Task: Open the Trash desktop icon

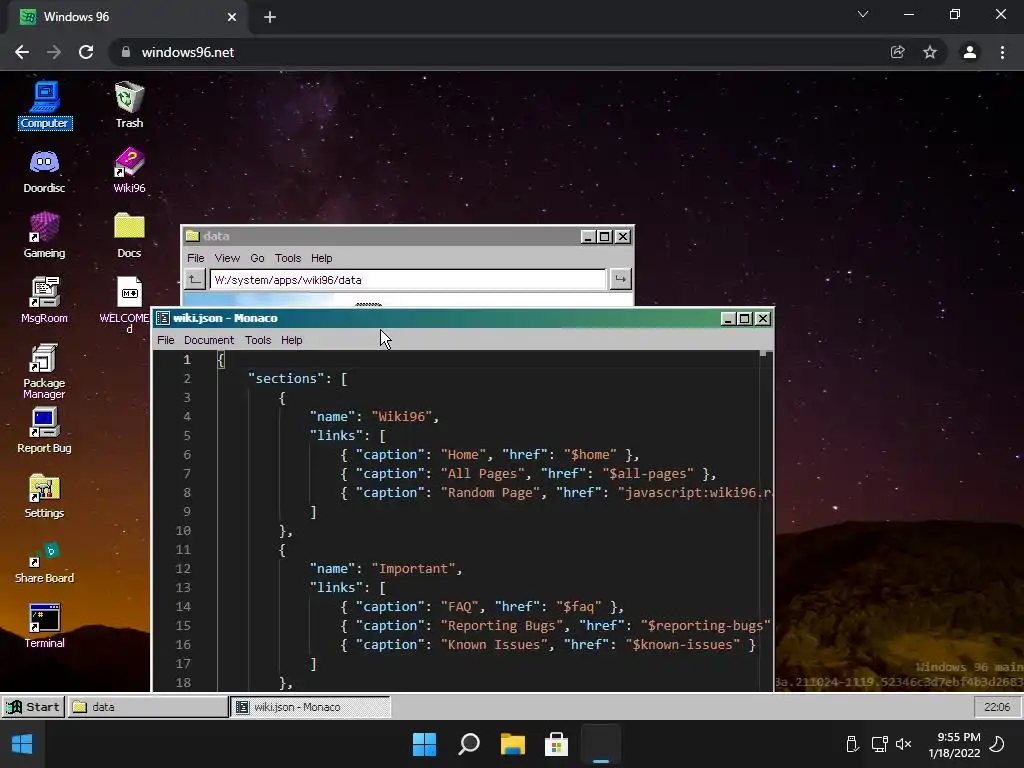Action: 129,104
